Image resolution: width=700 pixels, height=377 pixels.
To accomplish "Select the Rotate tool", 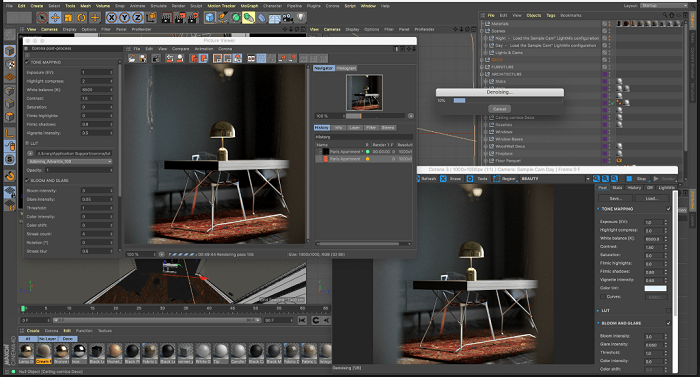I will click(81, 17).
